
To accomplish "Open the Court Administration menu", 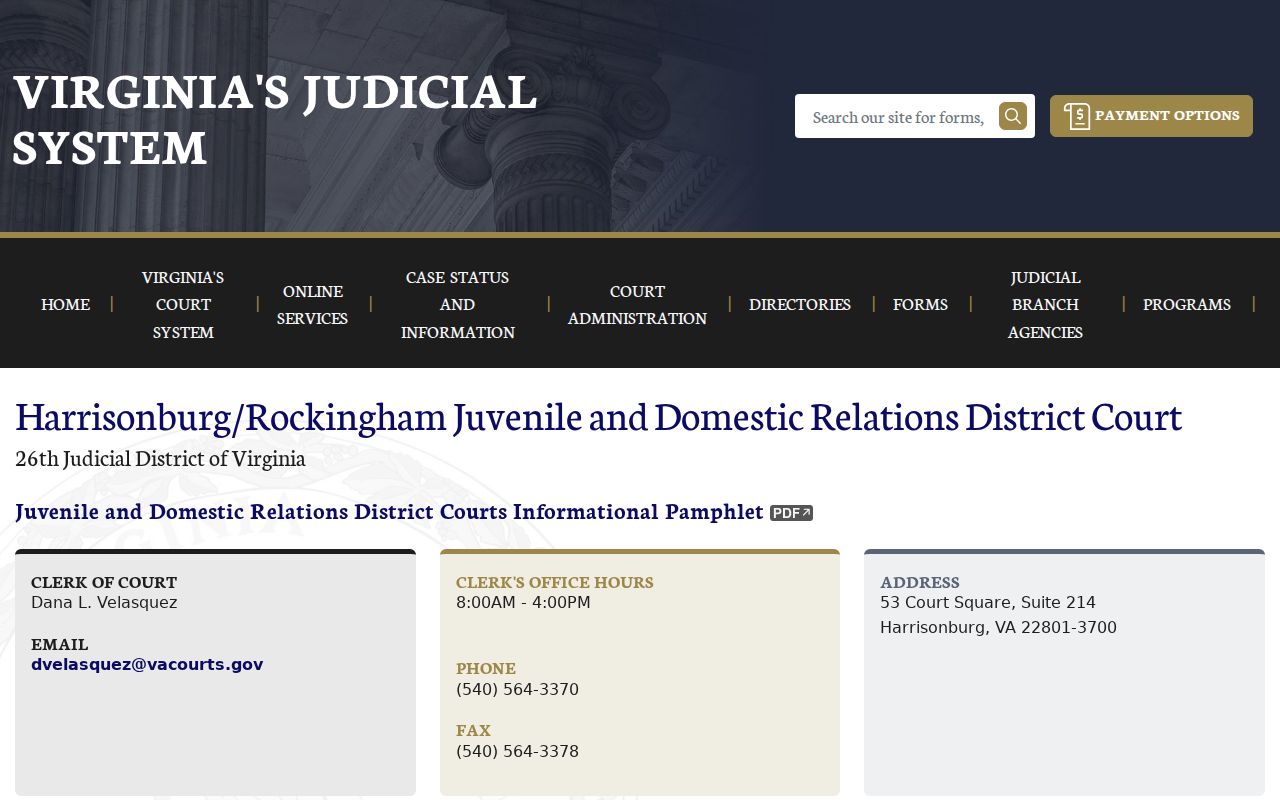I will coord(637,304).
